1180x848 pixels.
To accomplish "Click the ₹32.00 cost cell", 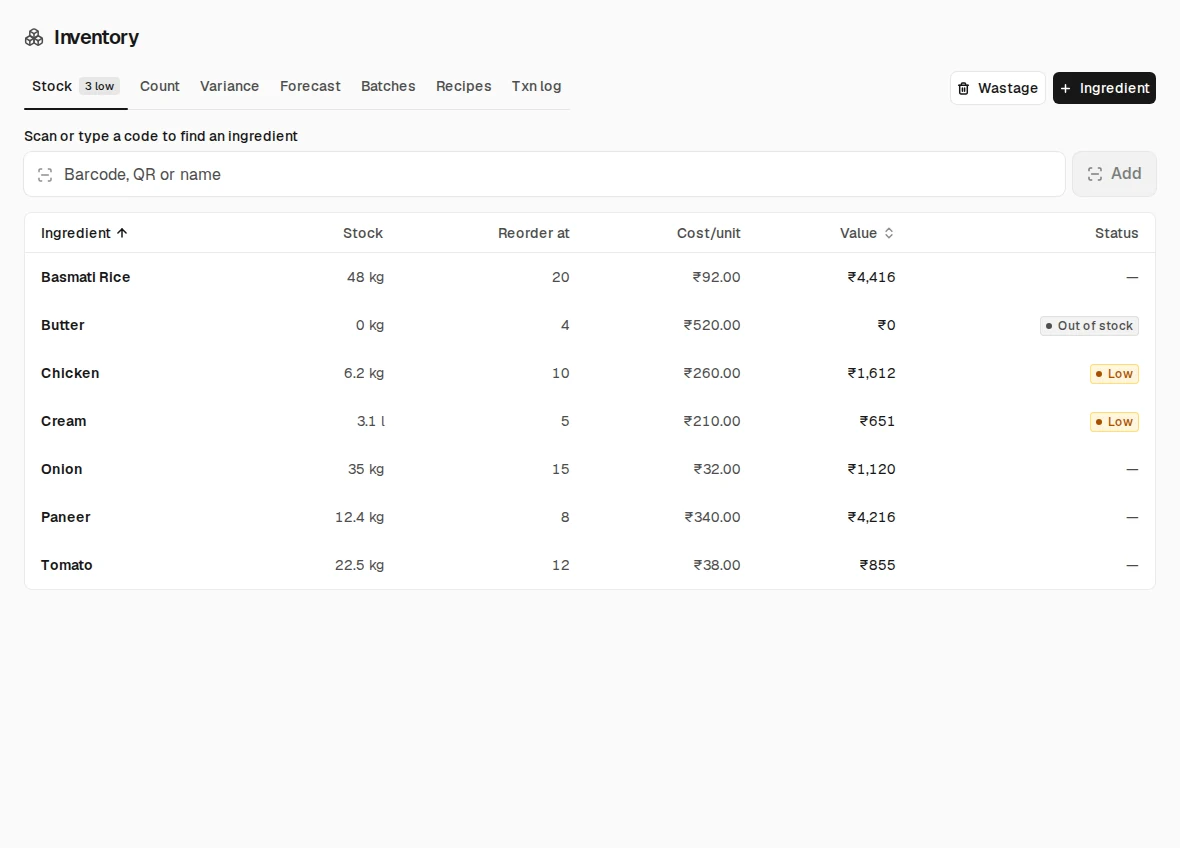I will [716, 470].
